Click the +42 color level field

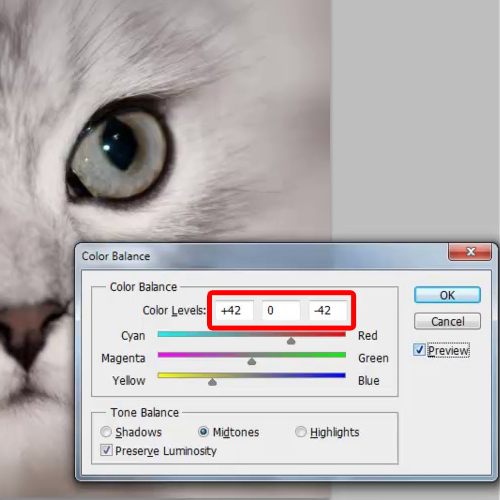point(234,310)
